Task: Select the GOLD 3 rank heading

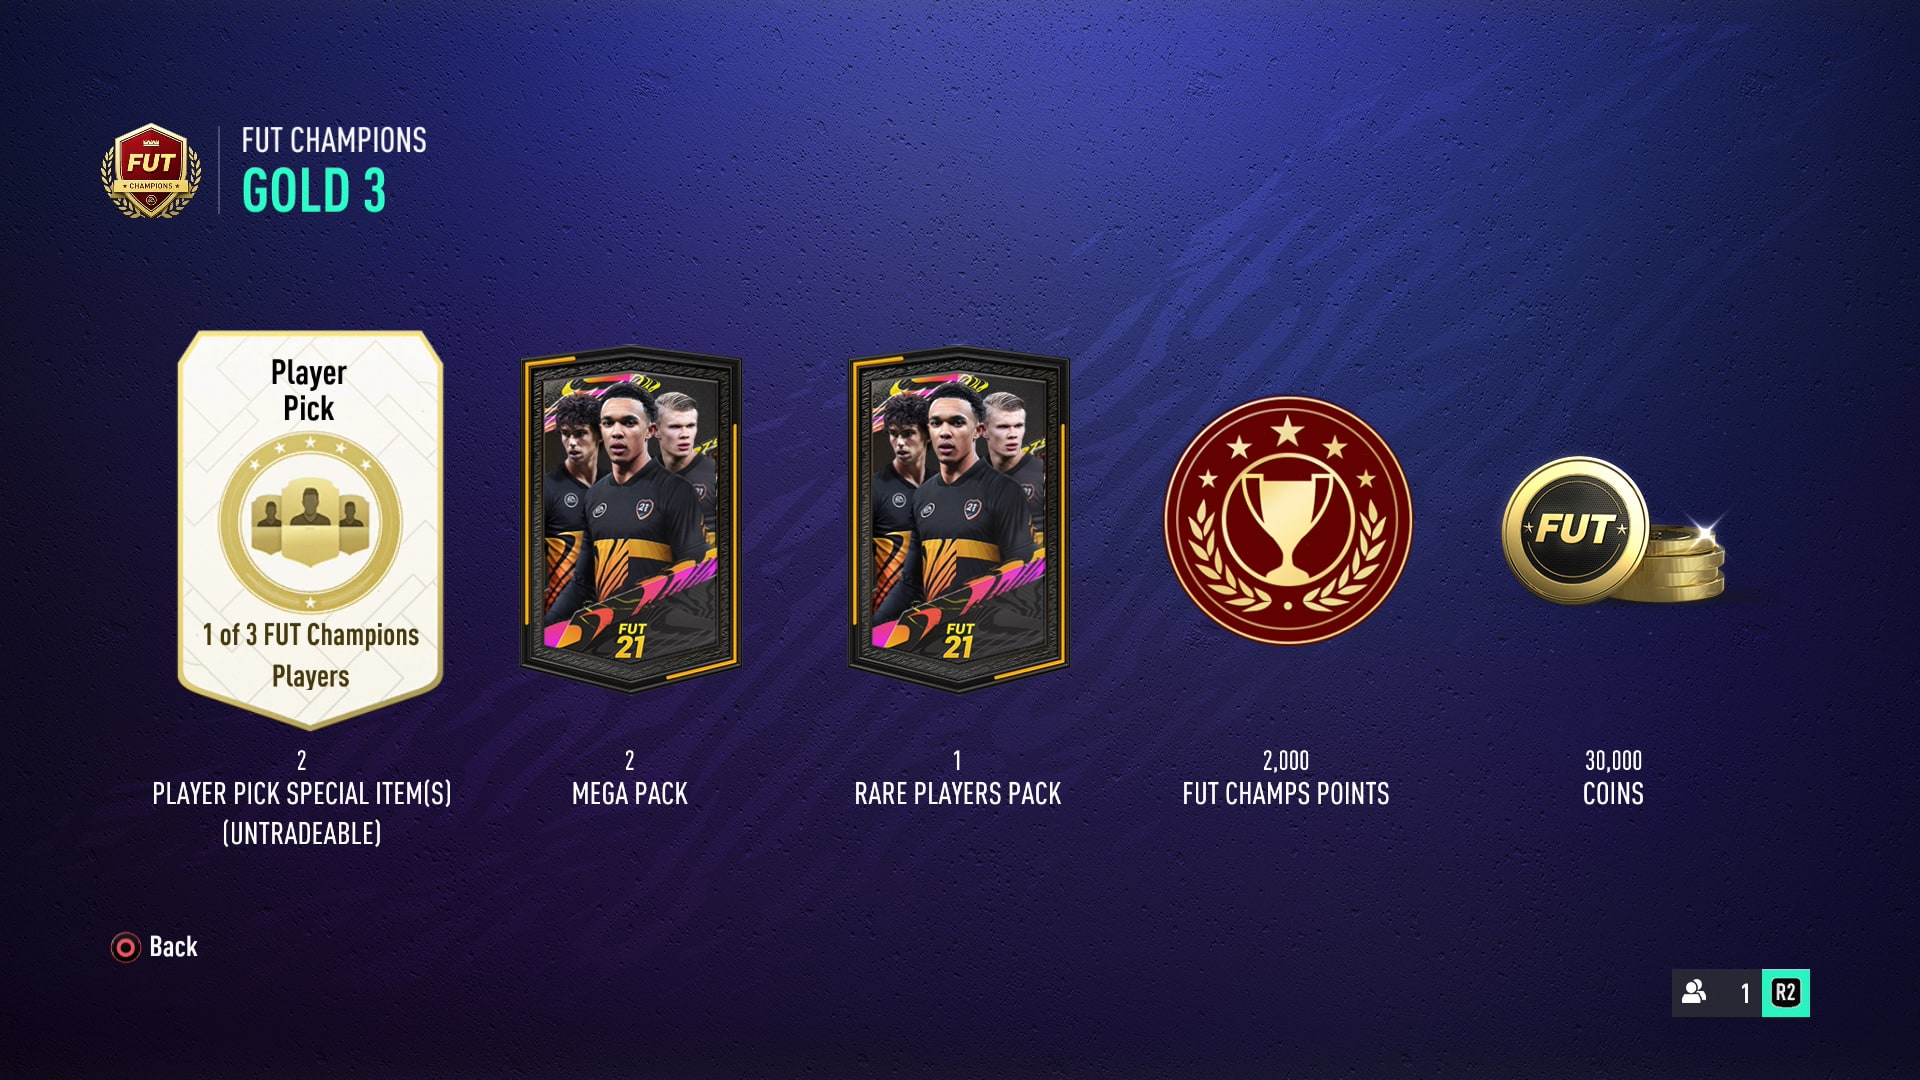Action: click(314, 190)
